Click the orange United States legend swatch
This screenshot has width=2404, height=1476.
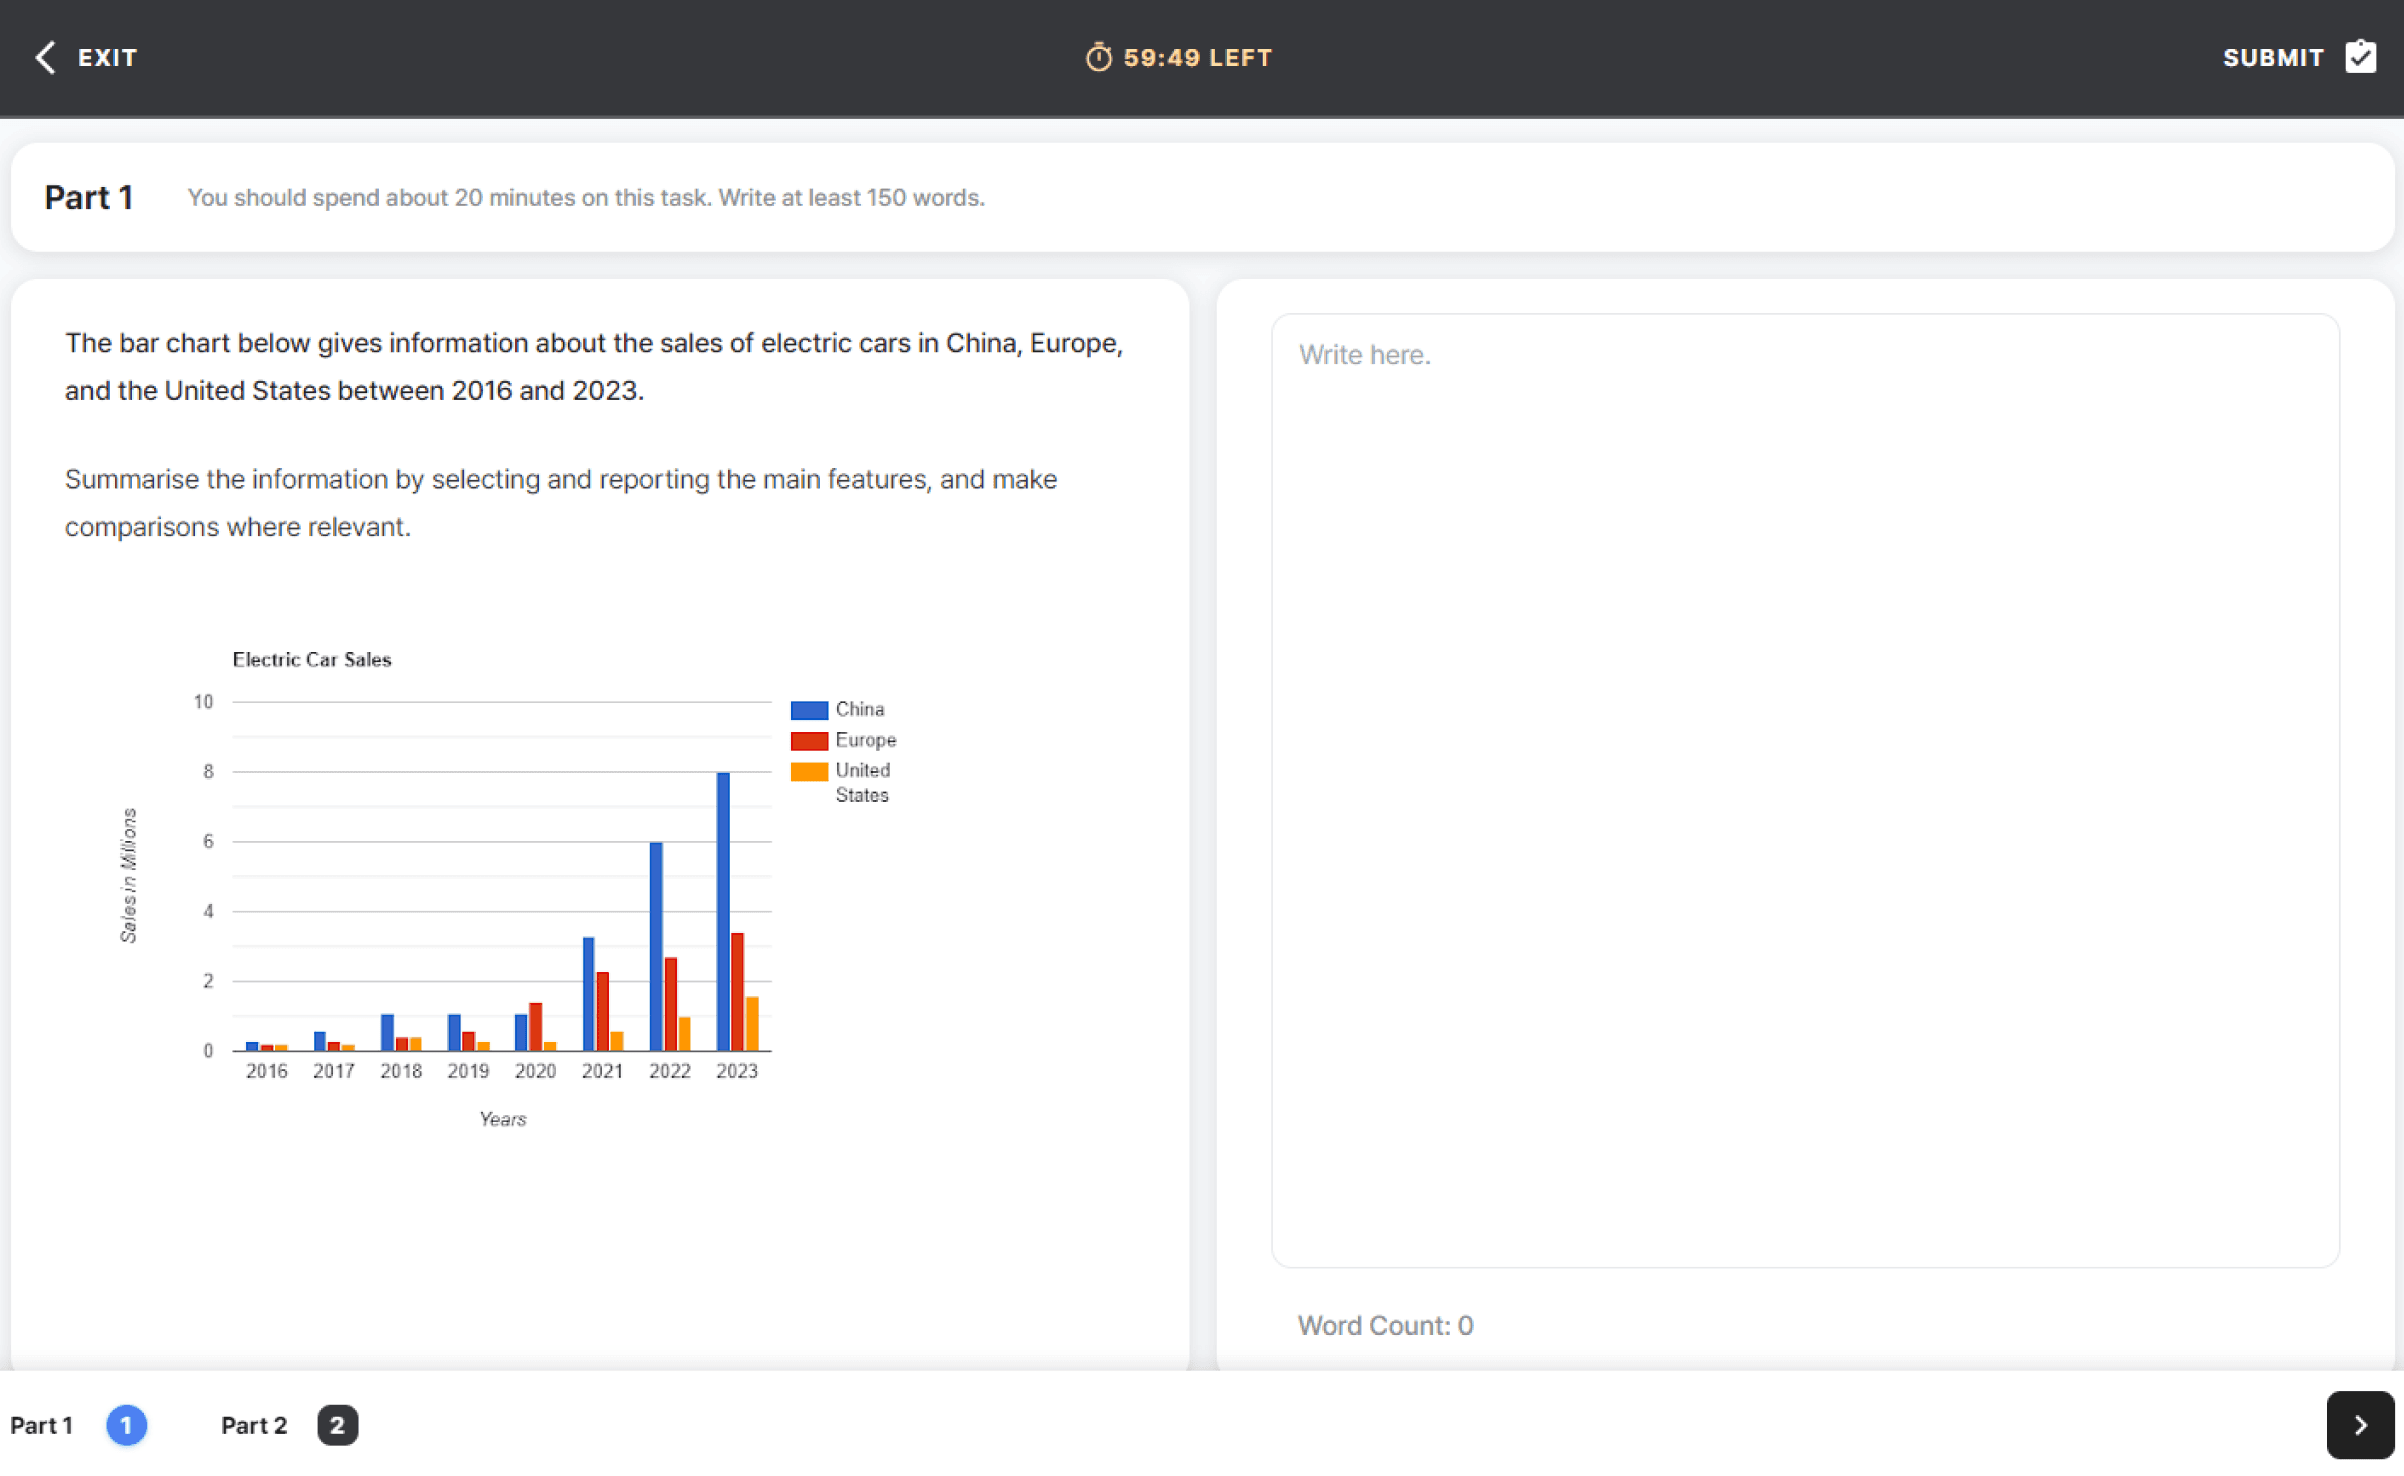tap(808, 771)
